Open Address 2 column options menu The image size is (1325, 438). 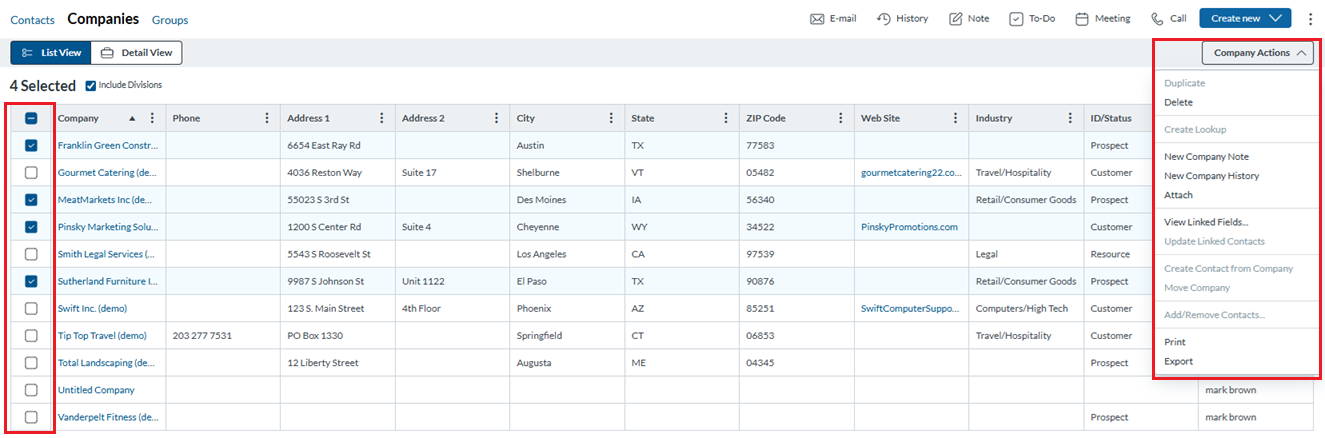click(x=497, y=118)
